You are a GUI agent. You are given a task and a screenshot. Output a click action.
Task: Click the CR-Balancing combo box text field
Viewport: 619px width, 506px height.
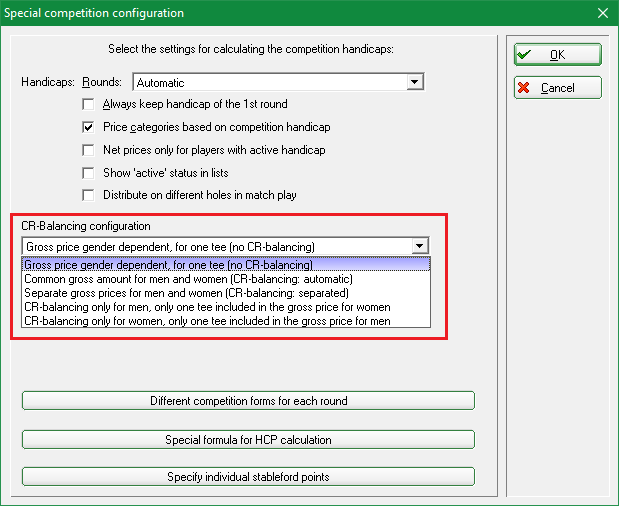(x=215, y=246)
